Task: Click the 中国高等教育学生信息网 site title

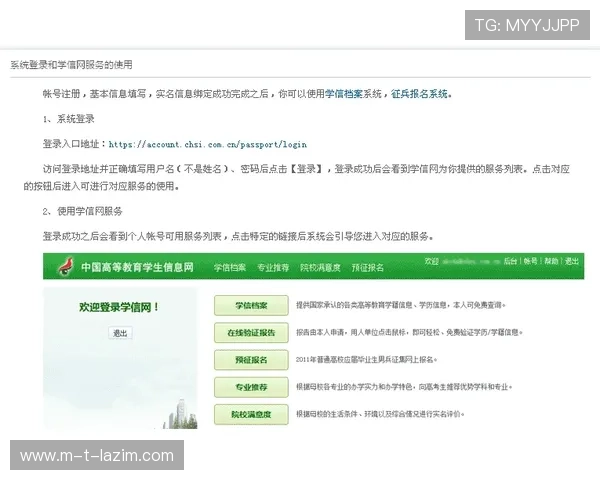Action: point(137,267)
